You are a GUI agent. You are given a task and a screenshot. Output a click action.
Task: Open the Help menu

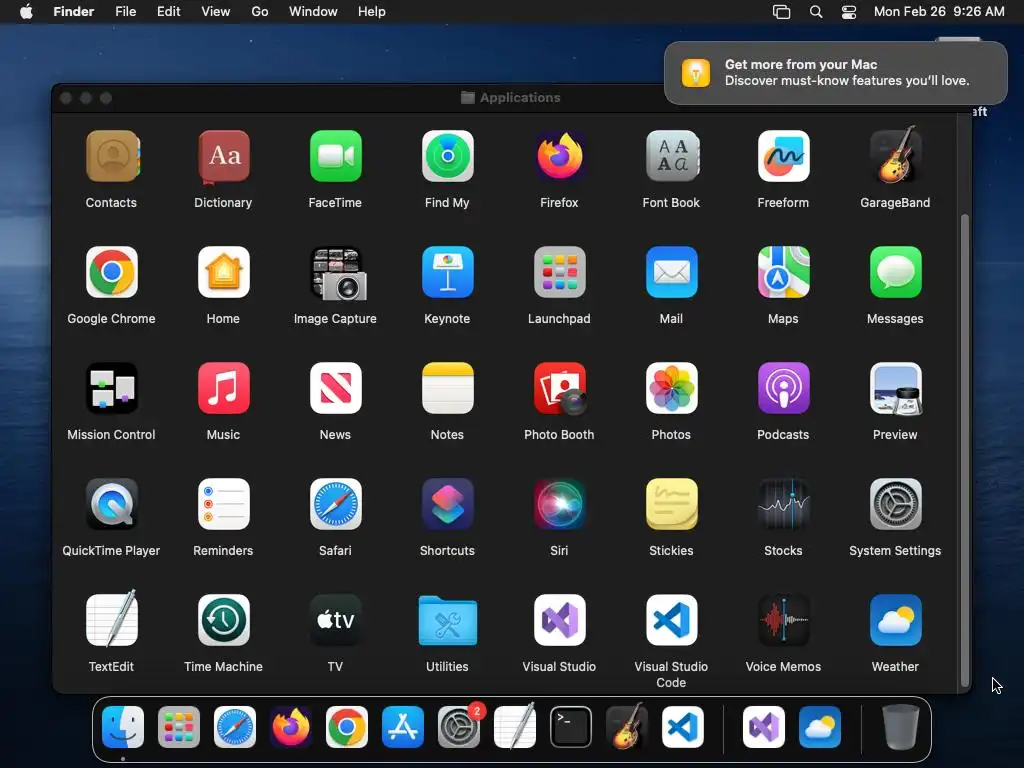point(372,11)
